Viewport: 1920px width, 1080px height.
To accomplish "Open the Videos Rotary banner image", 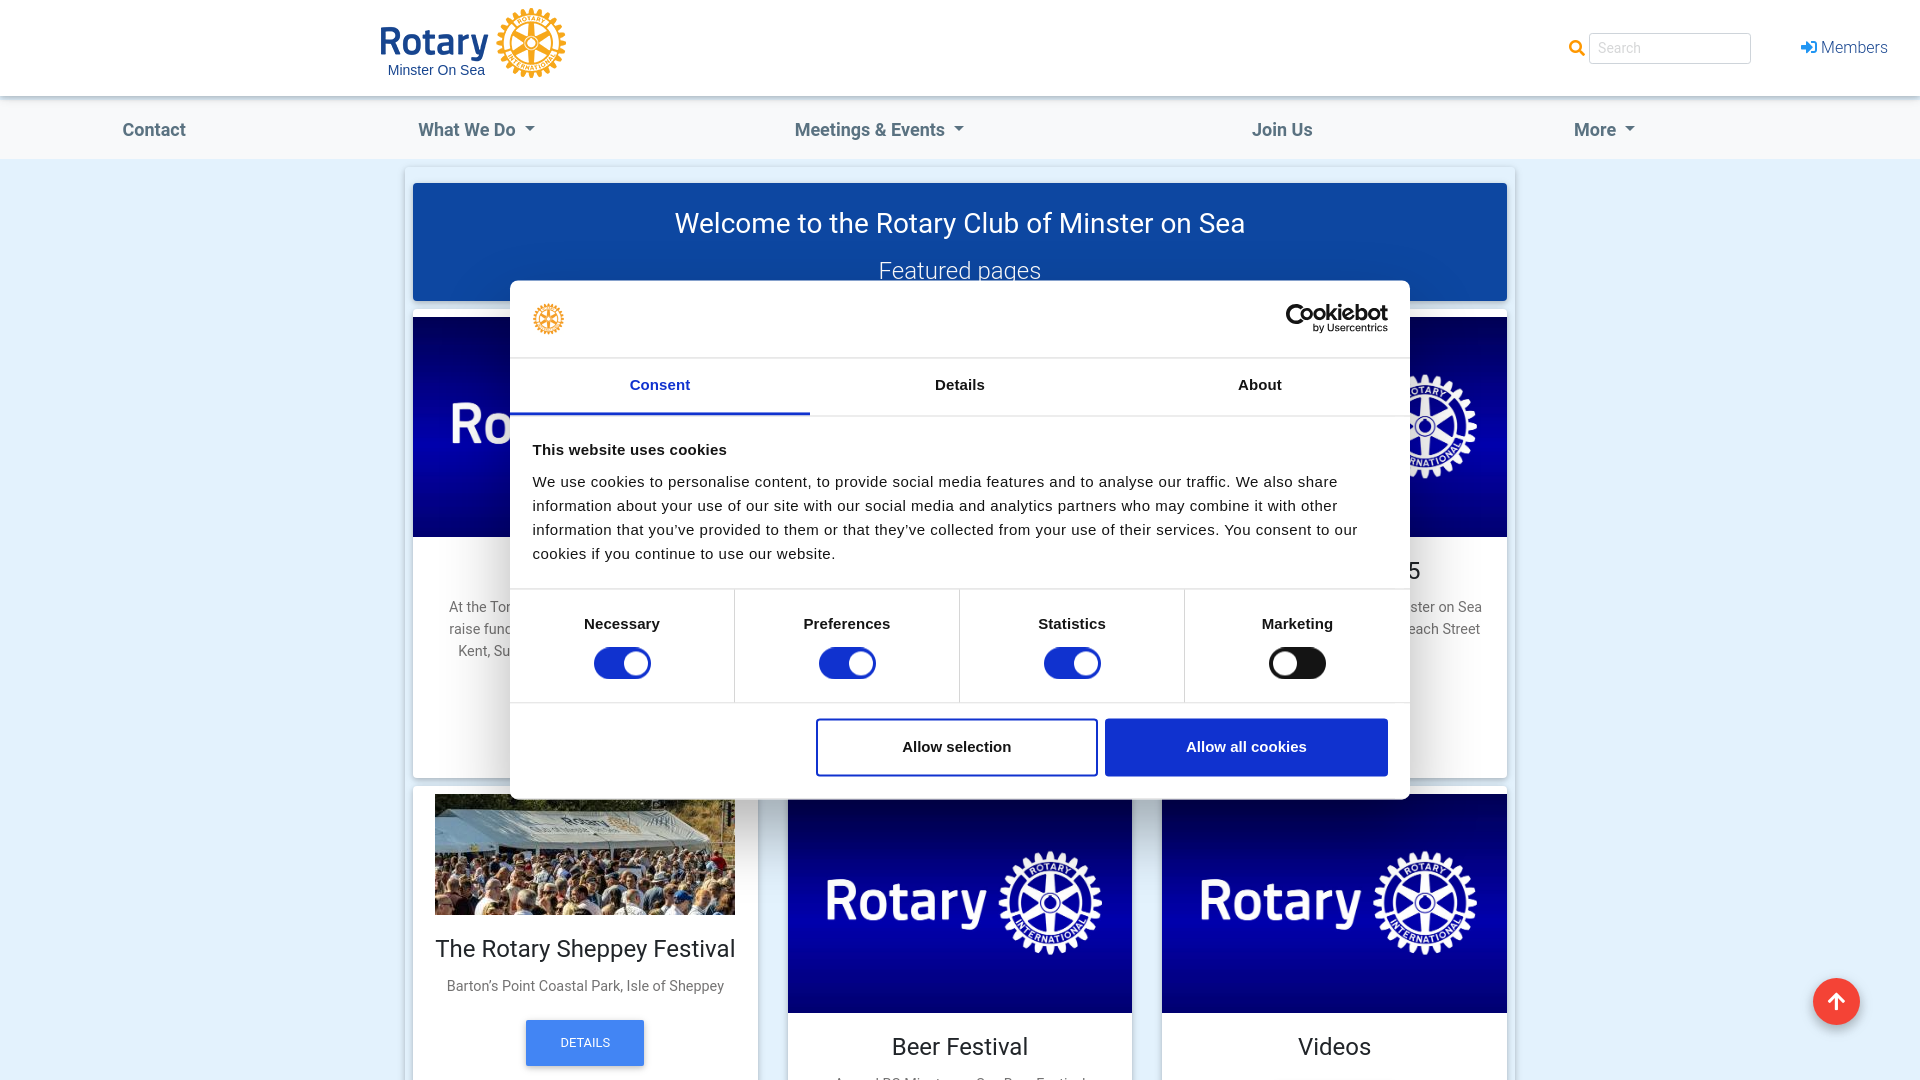I will pos(1334,904).
